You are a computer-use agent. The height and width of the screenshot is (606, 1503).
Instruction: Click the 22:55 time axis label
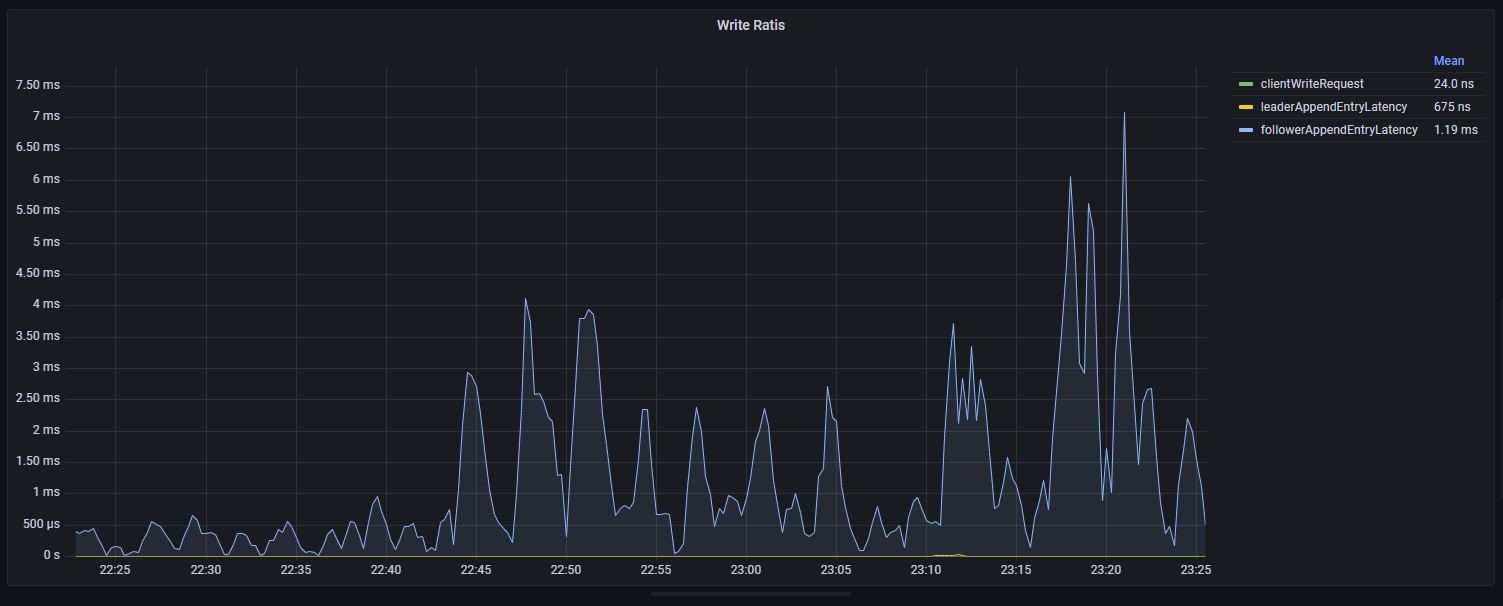[655, 570]
